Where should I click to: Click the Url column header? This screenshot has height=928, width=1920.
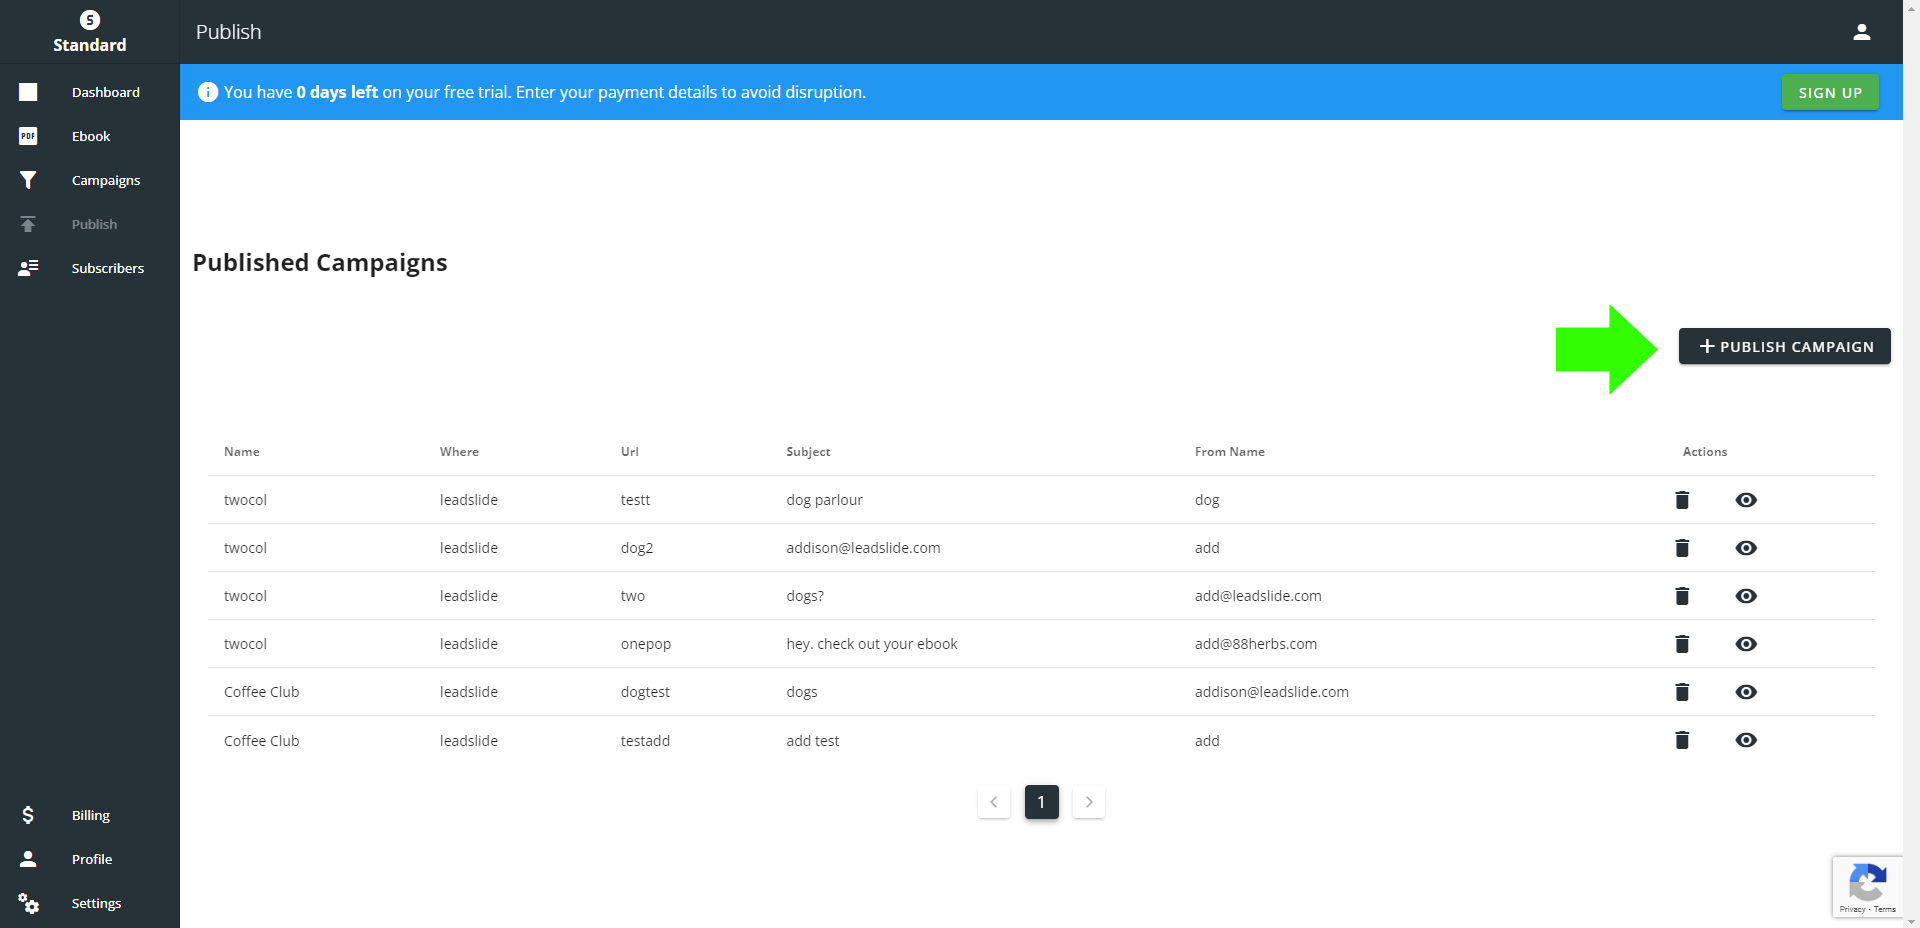tap(630, 452)
